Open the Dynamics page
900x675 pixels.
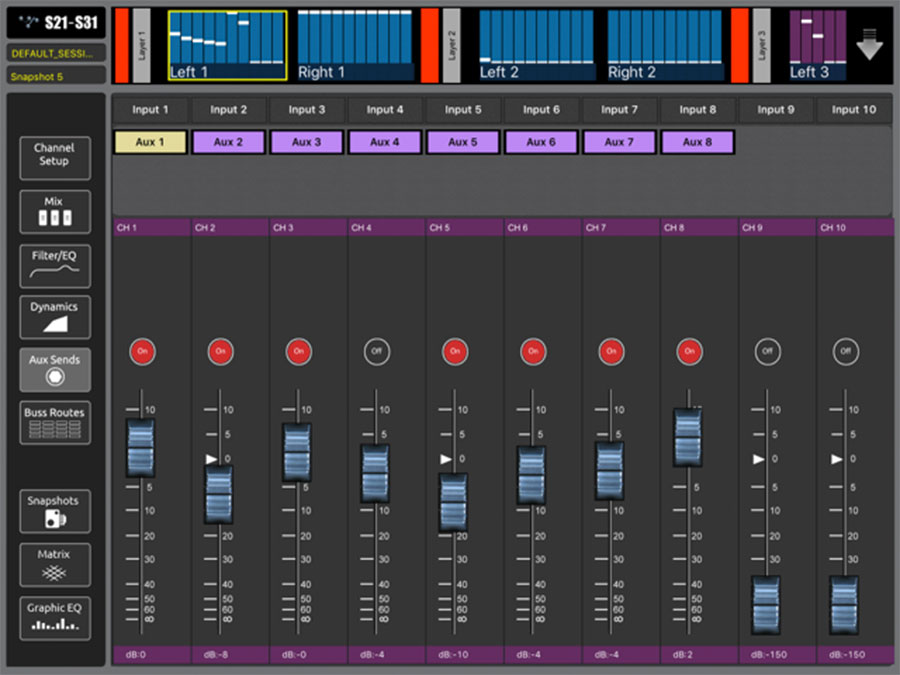point(55,317)
